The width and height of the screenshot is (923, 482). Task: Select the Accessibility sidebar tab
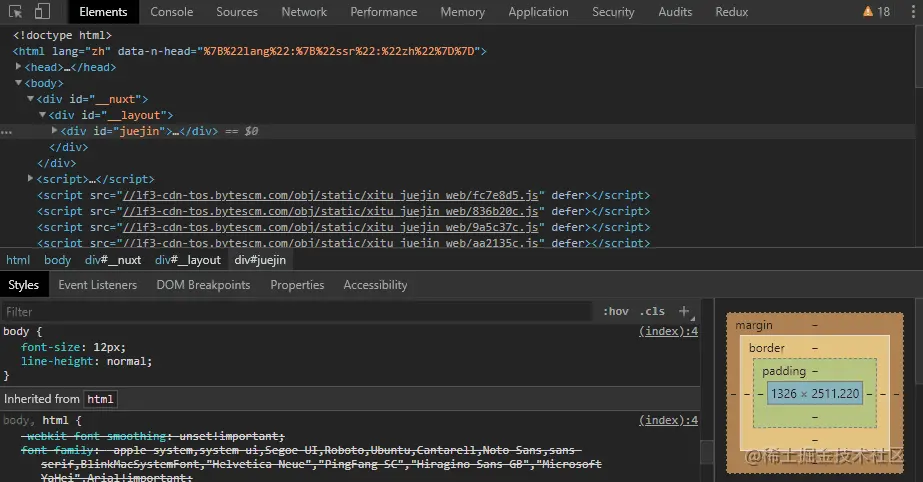point(375,285)
